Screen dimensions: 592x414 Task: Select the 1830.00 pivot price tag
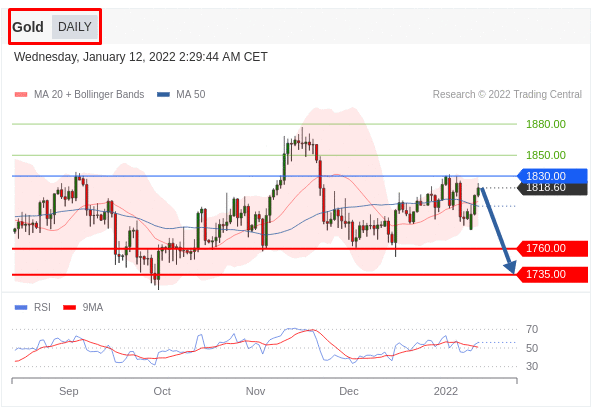(x=552, y=176)
